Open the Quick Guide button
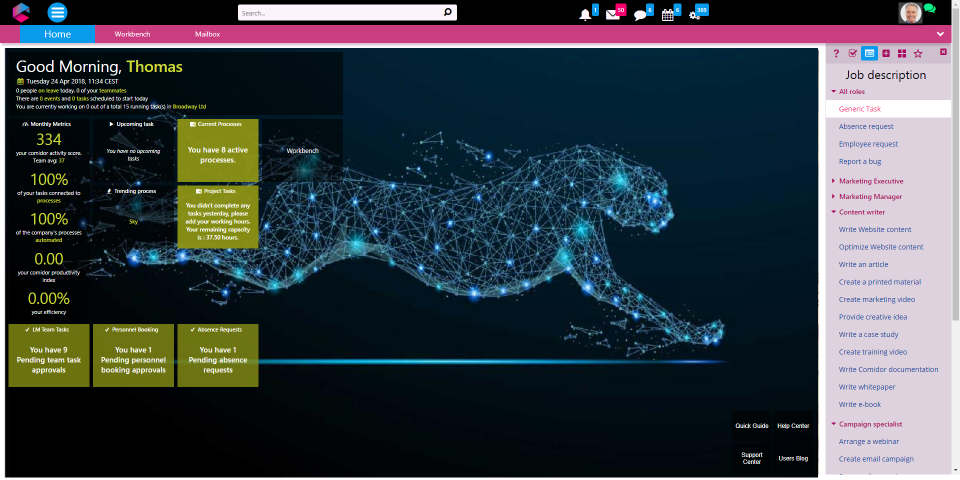Screen dimensions: 960x480 tap(752, 426)
